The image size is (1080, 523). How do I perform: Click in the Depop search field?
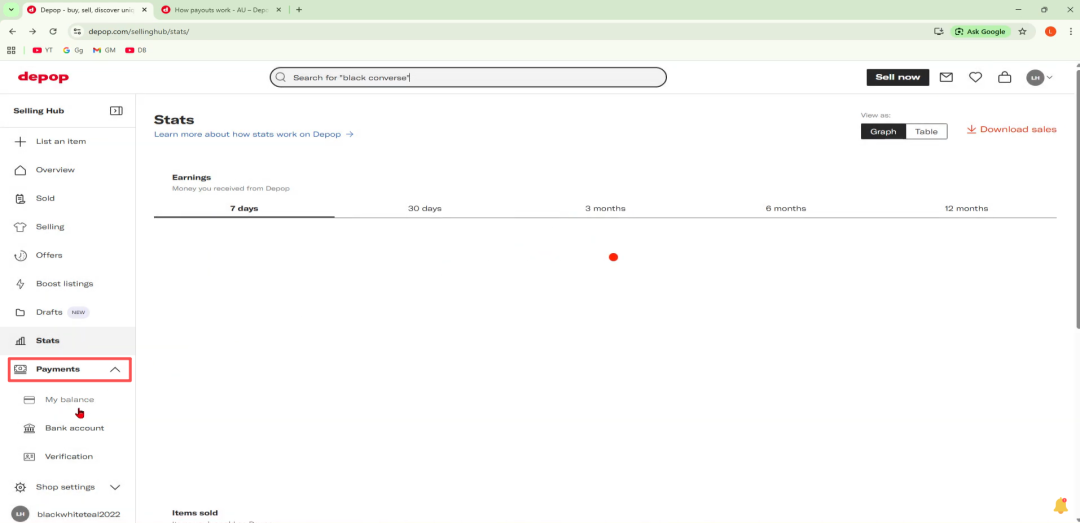(468, 77)
